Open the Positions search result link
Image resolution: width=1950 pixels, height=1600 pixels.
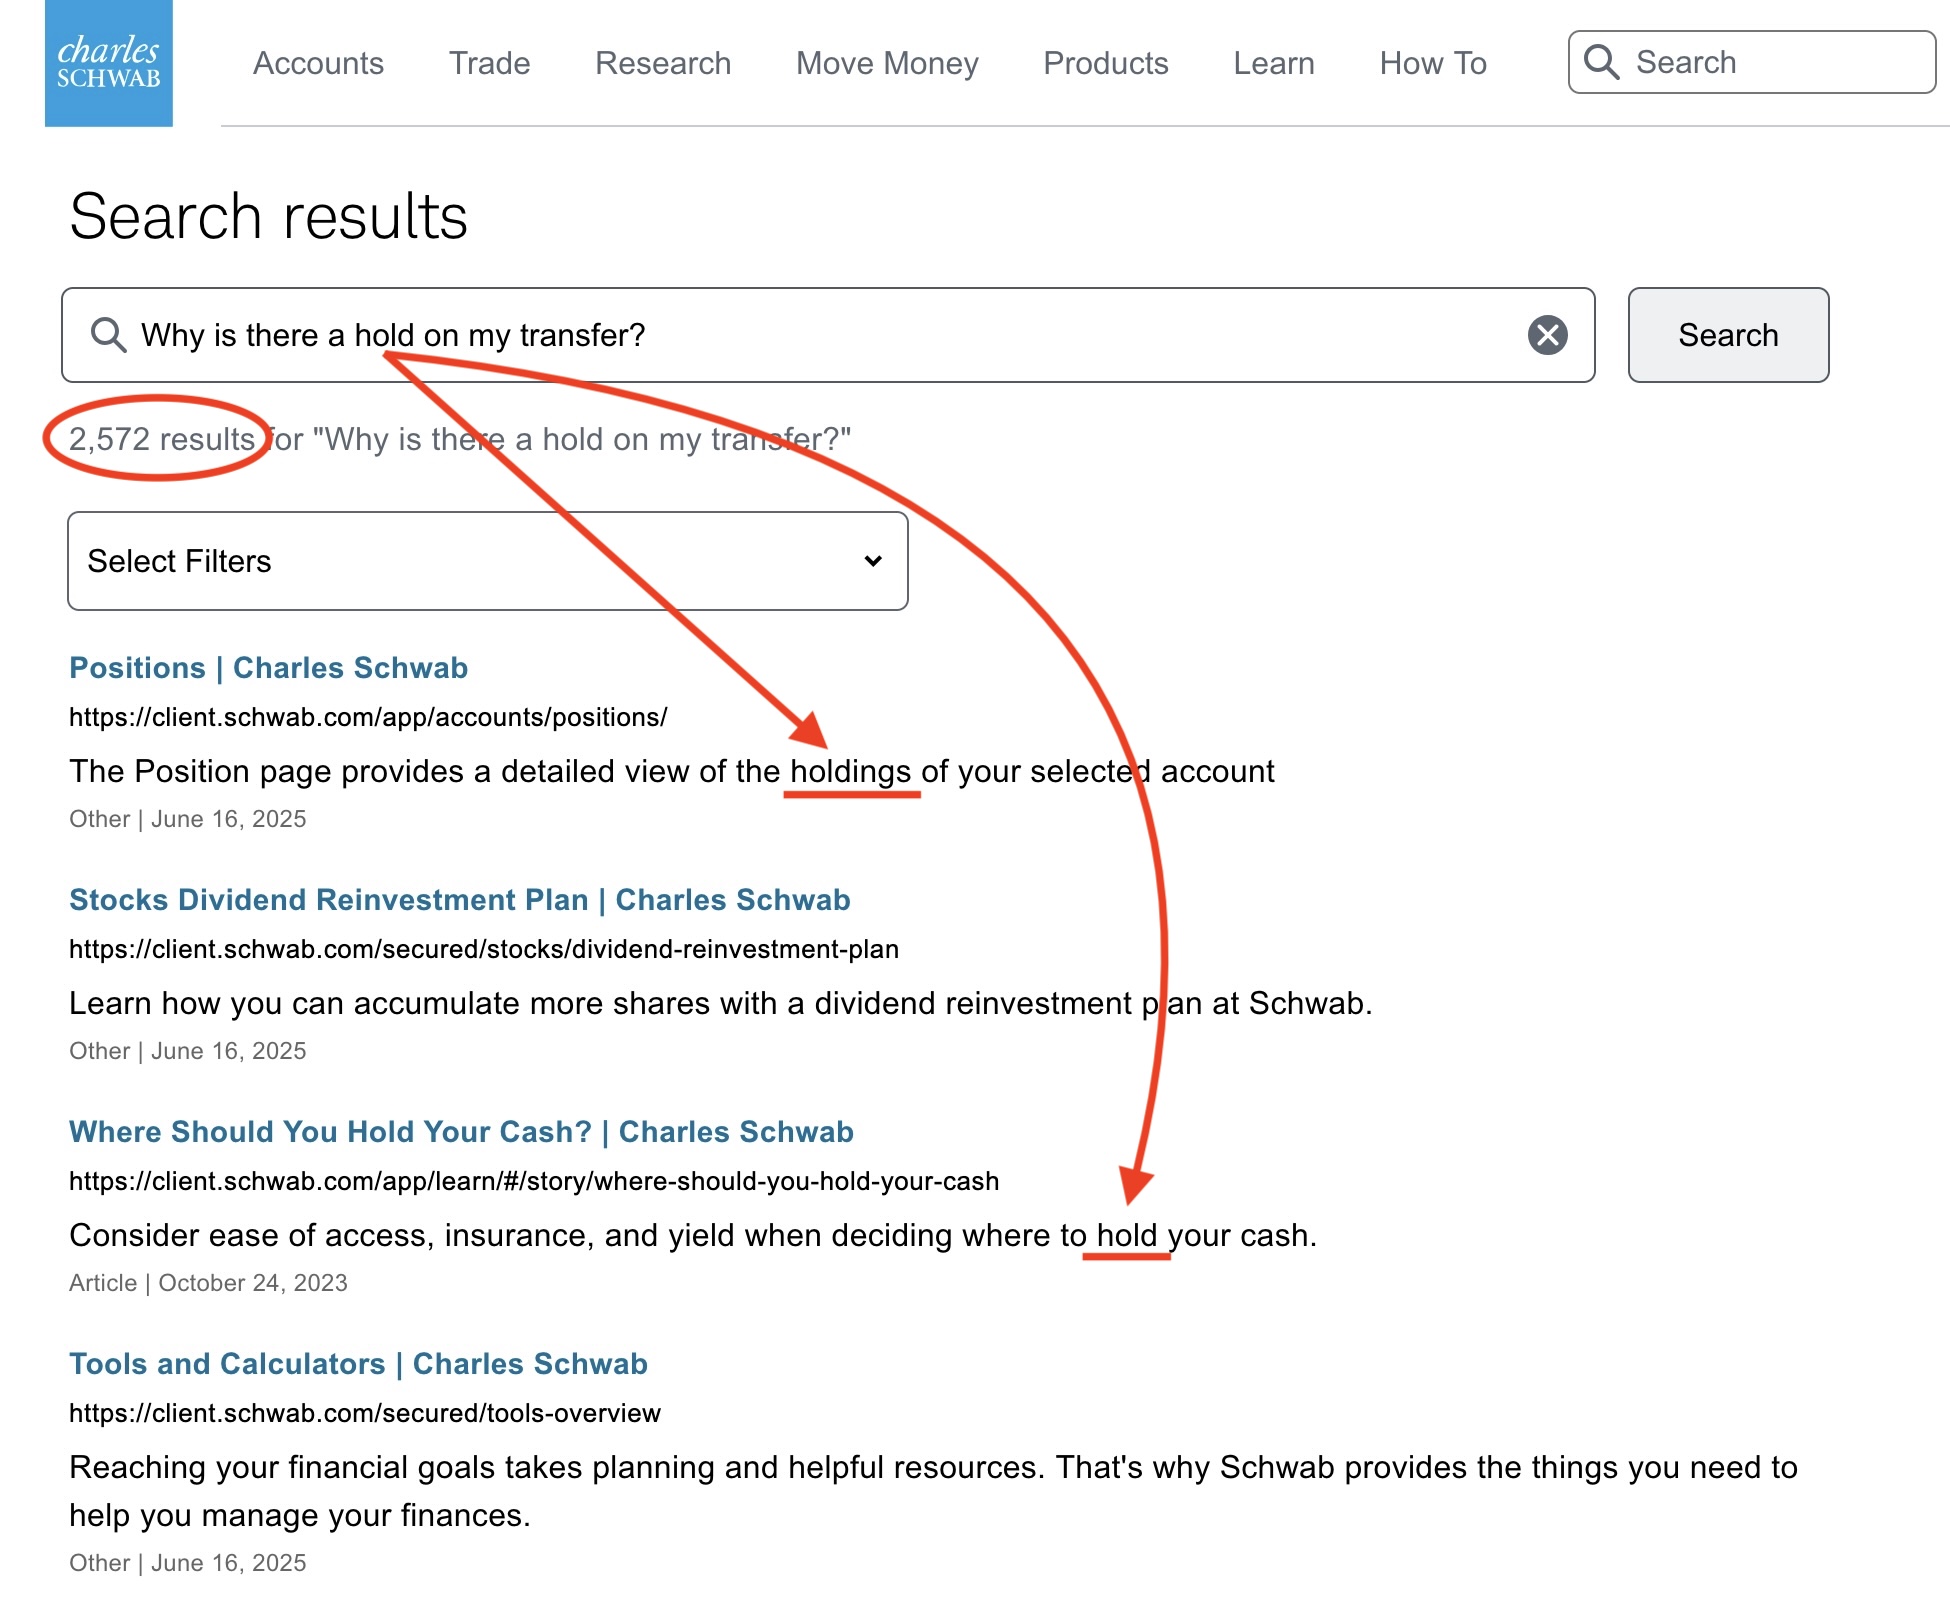click(268, 668)
